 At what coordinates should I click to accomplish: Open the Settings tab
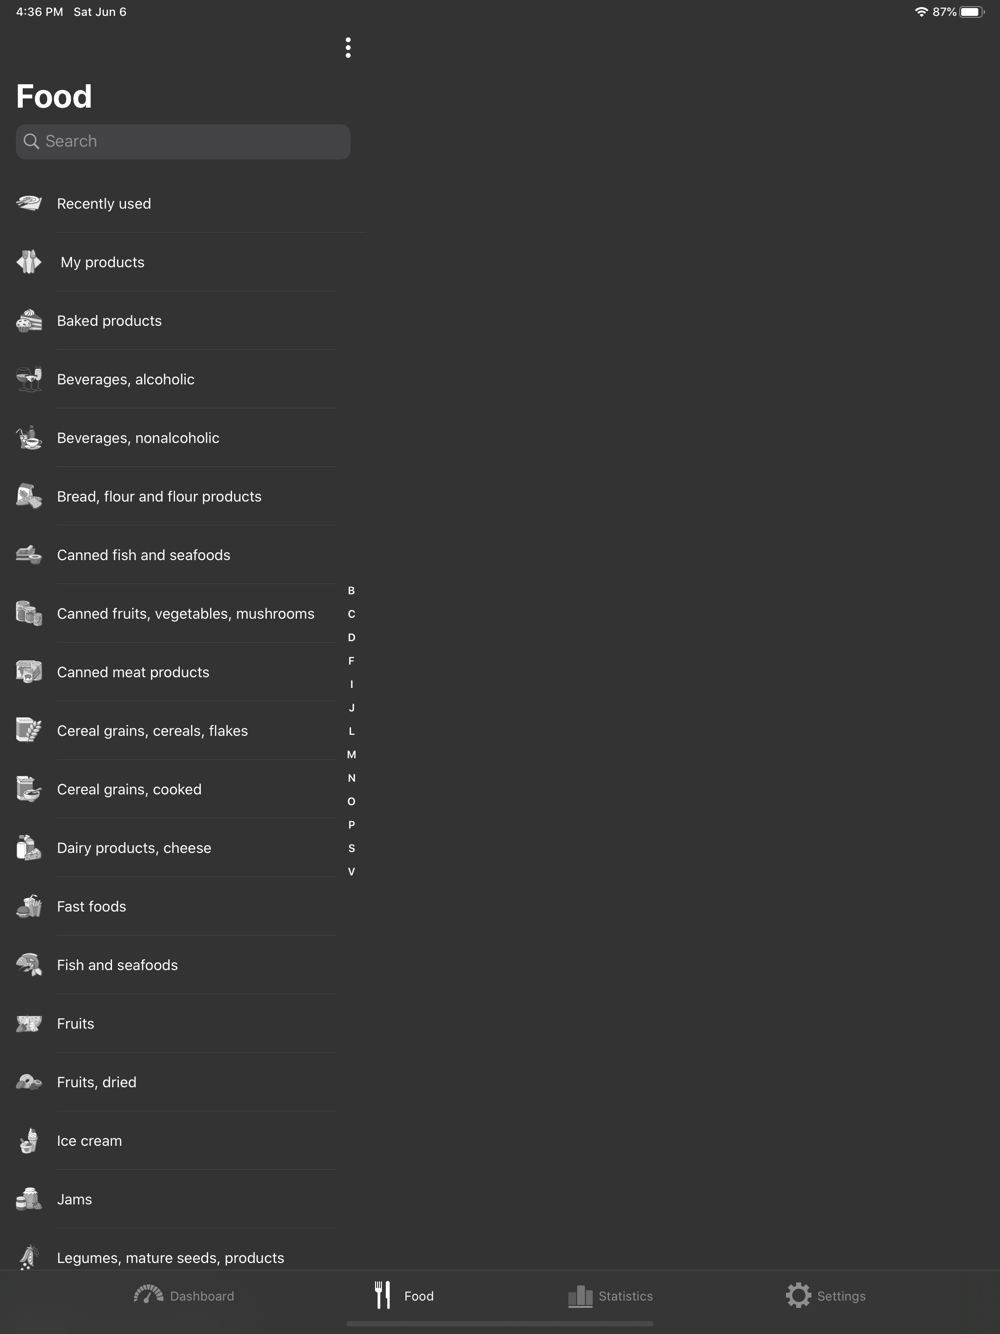pyautogui.click(x=826, y=1296)
